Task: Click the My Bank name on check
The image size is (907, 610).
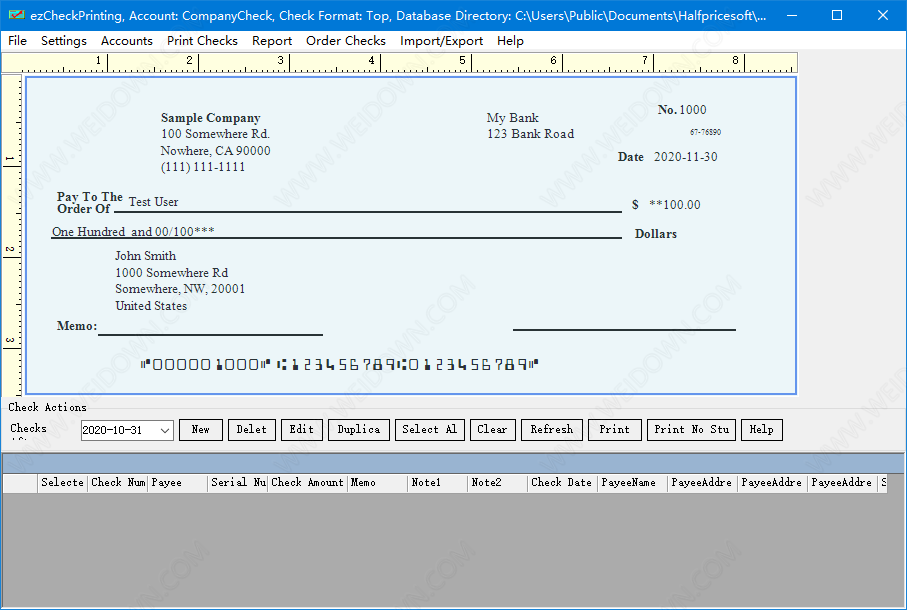Action: [513, 118]
